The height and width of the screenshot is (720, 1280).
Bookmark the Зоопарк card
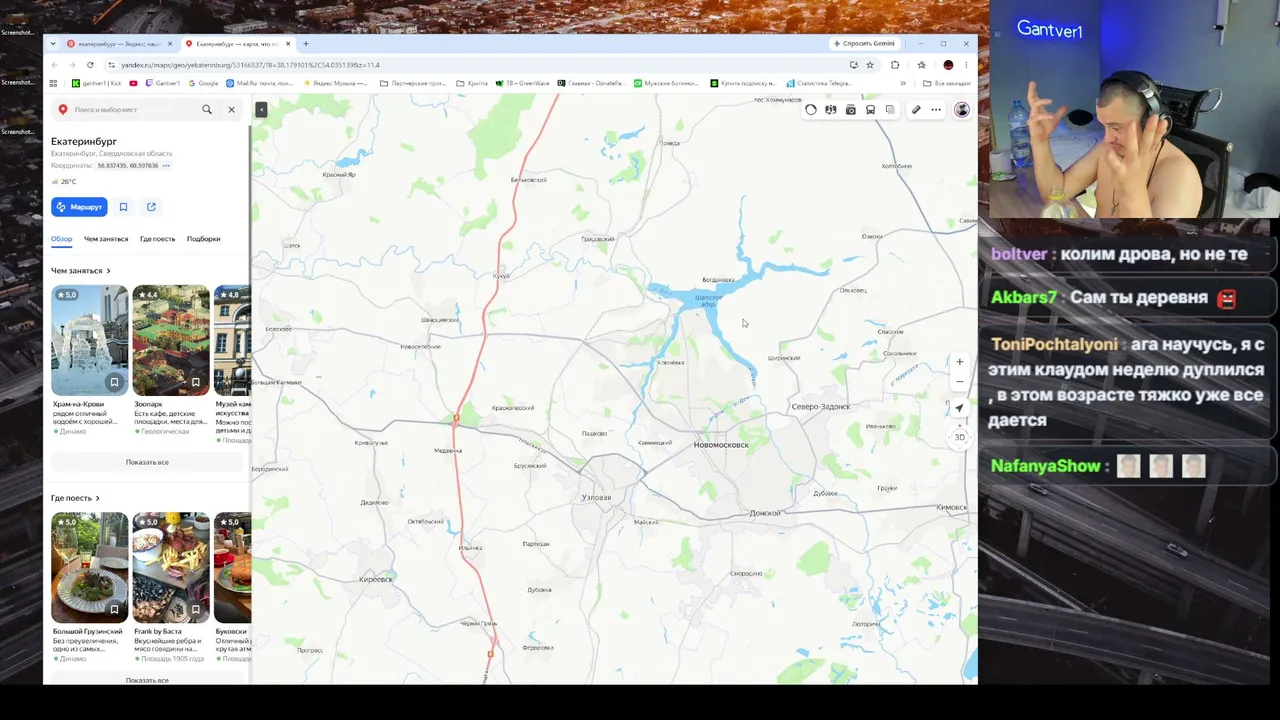[195, 382]
